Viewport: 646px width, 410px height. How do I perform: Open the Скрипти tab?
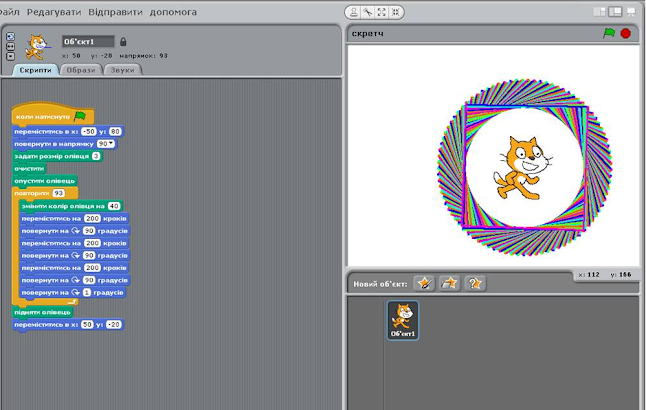pyautogui.click(x=35, y=70)
